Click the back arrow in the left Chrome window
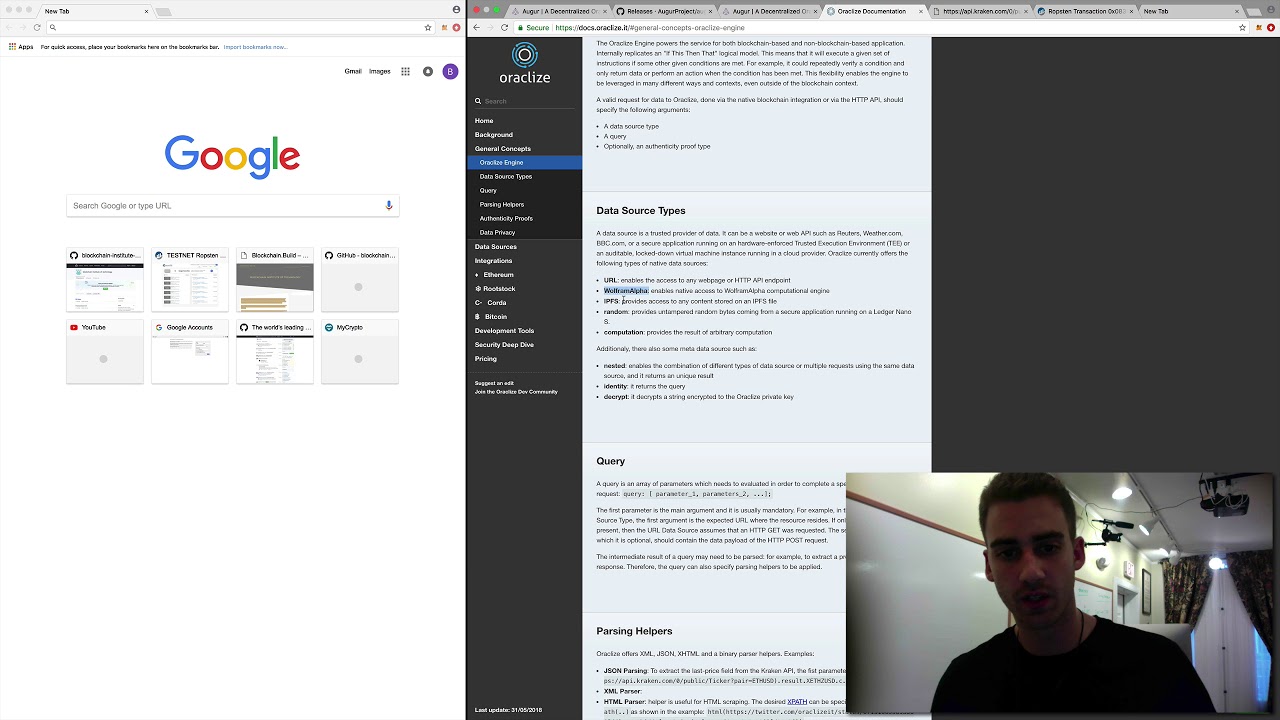 point(9,27)
